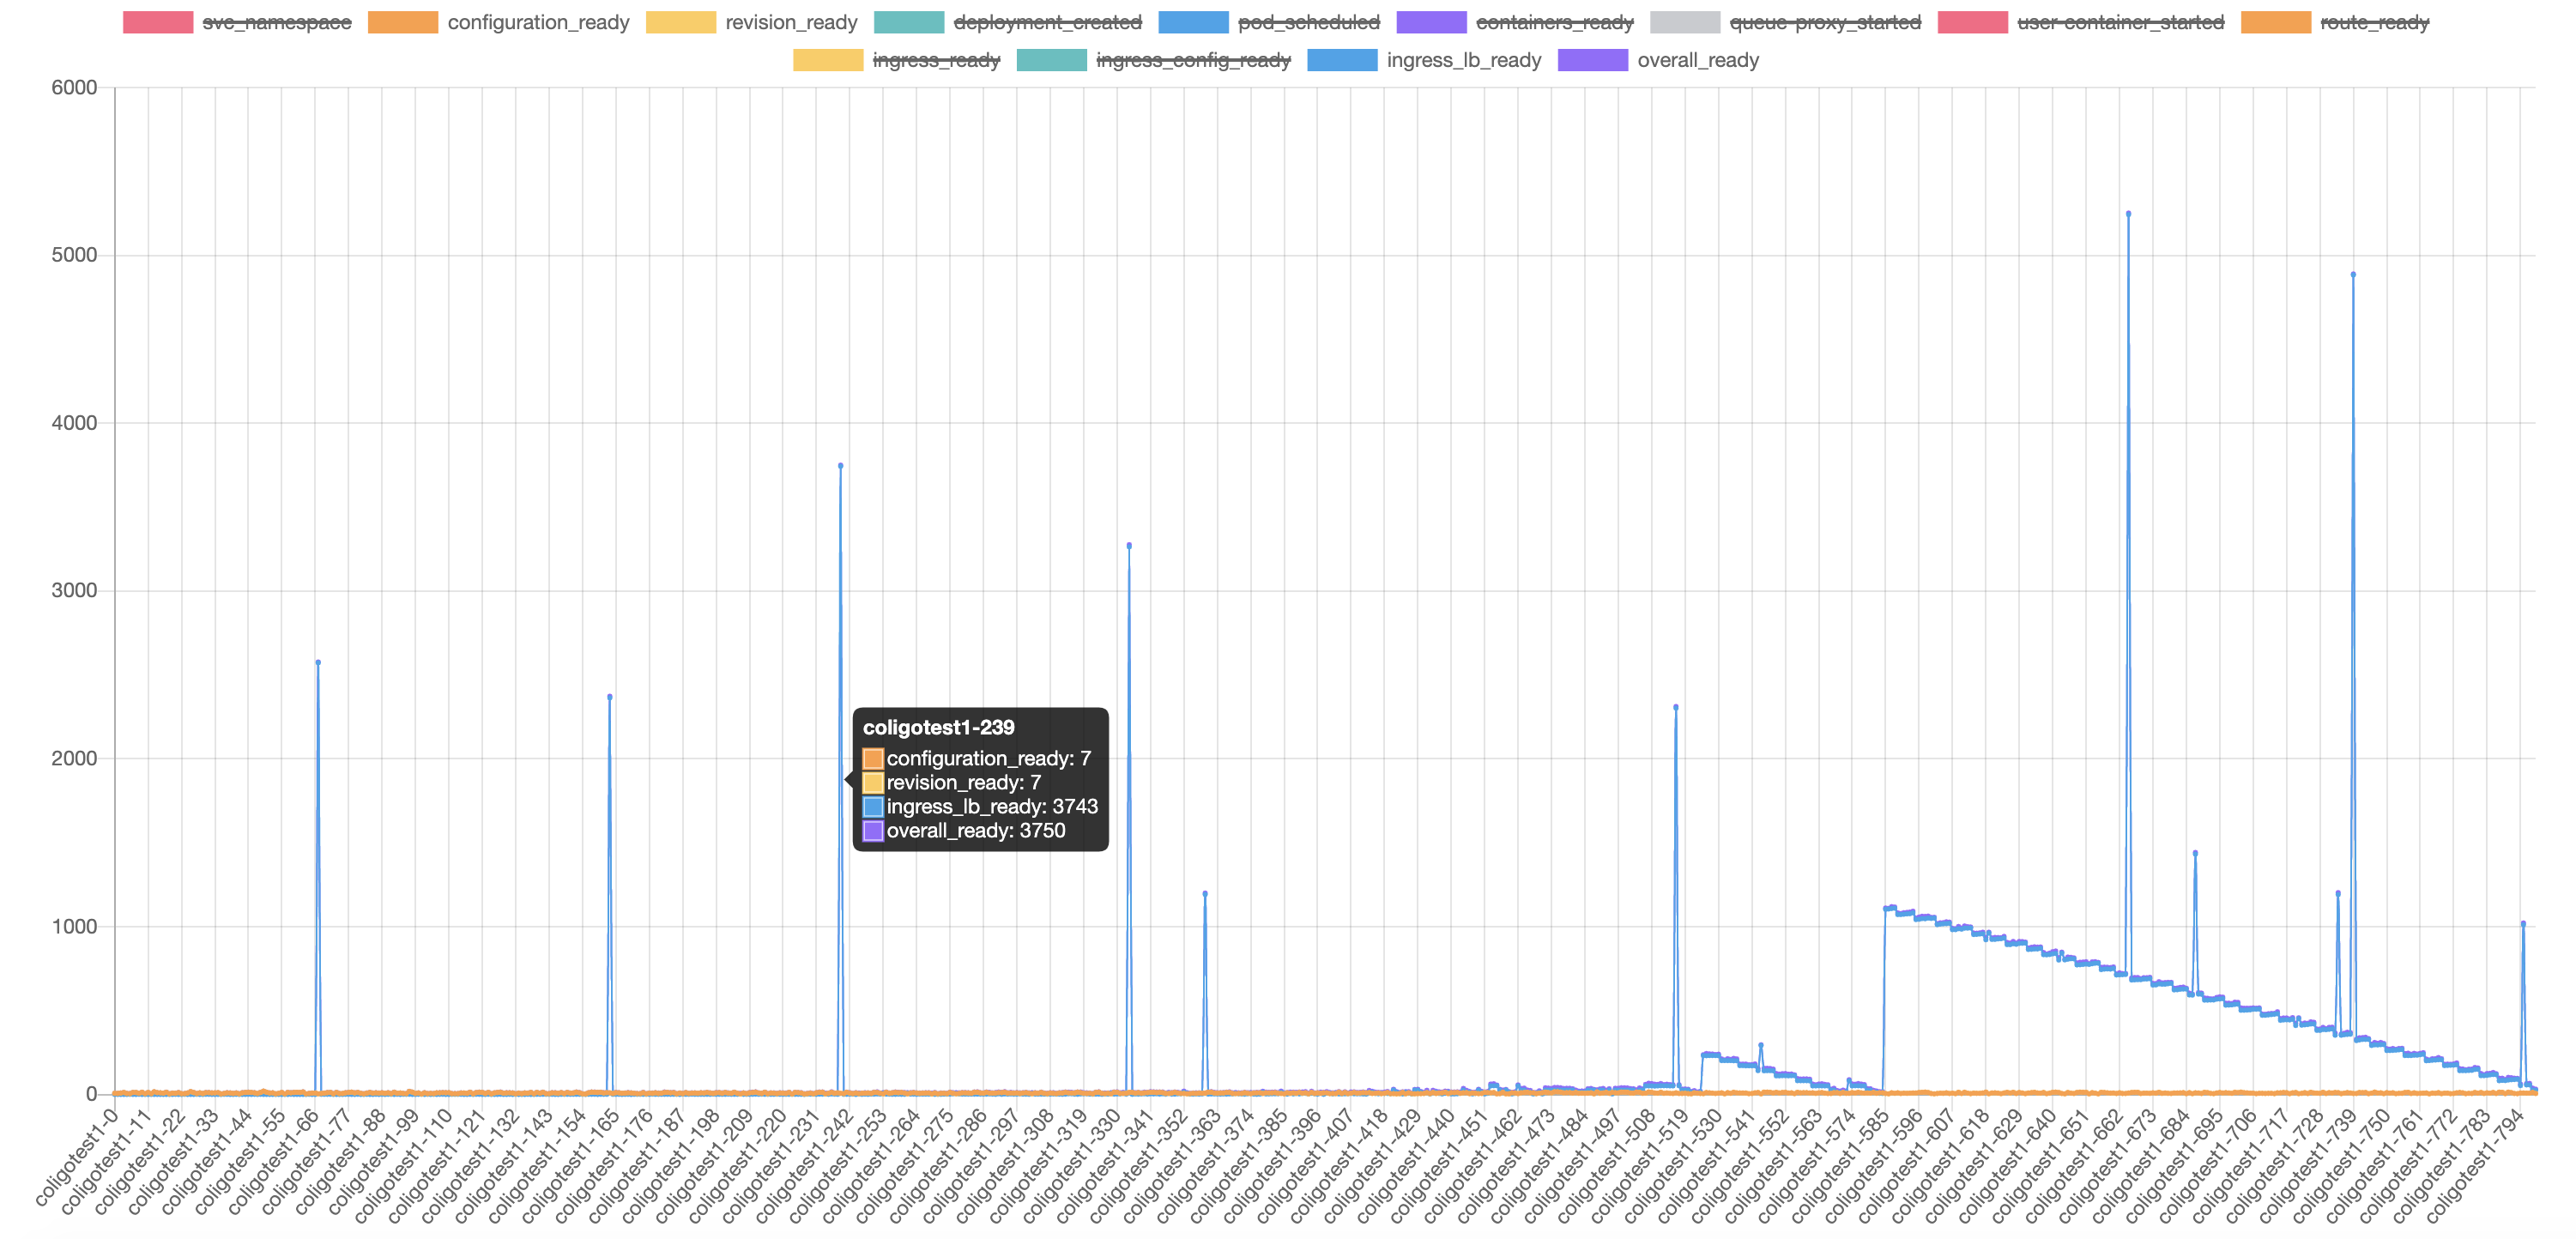Click the 4880 peak near coligotest1-739
This screenshot has width=2576, height=1239.
click(x=2353, y=274)
